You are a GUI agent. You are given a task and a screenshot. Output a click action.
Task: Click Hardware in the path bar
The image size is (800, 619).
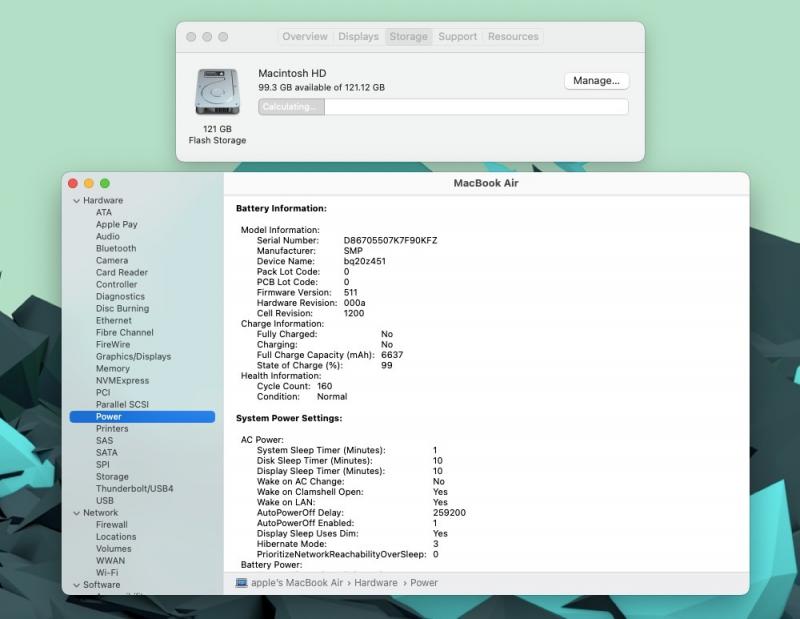376,583
